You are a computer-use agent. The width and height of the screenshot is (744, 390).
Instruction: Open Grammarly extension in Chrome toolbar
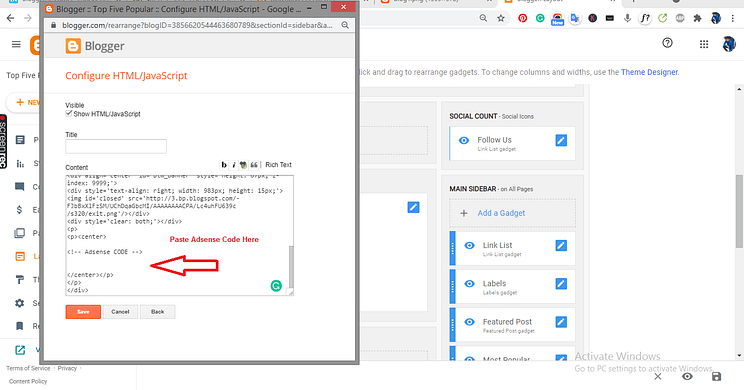click(x=540, y=19)
